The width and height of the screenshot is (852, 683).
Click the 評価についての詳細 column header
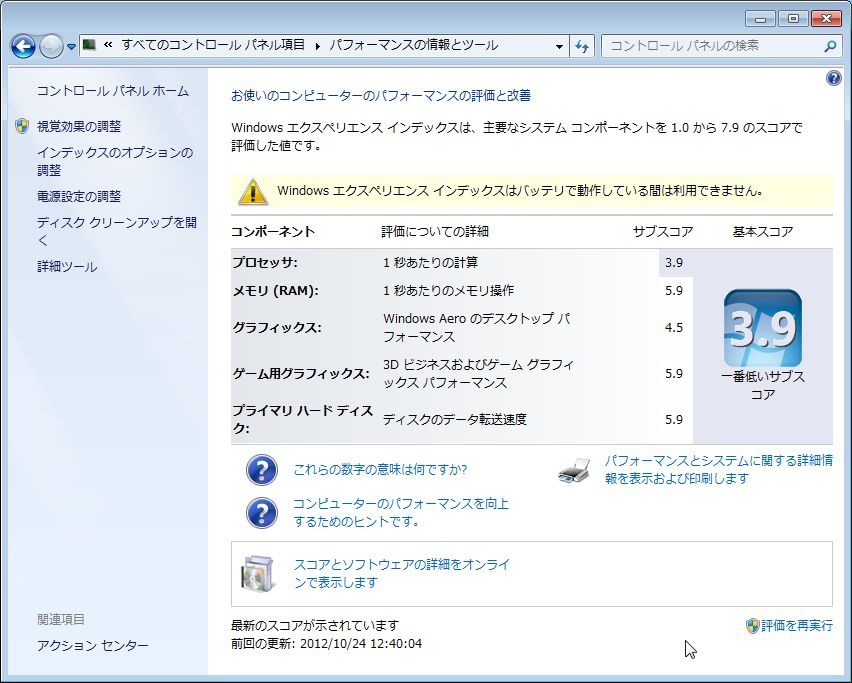tap(435, 231)
